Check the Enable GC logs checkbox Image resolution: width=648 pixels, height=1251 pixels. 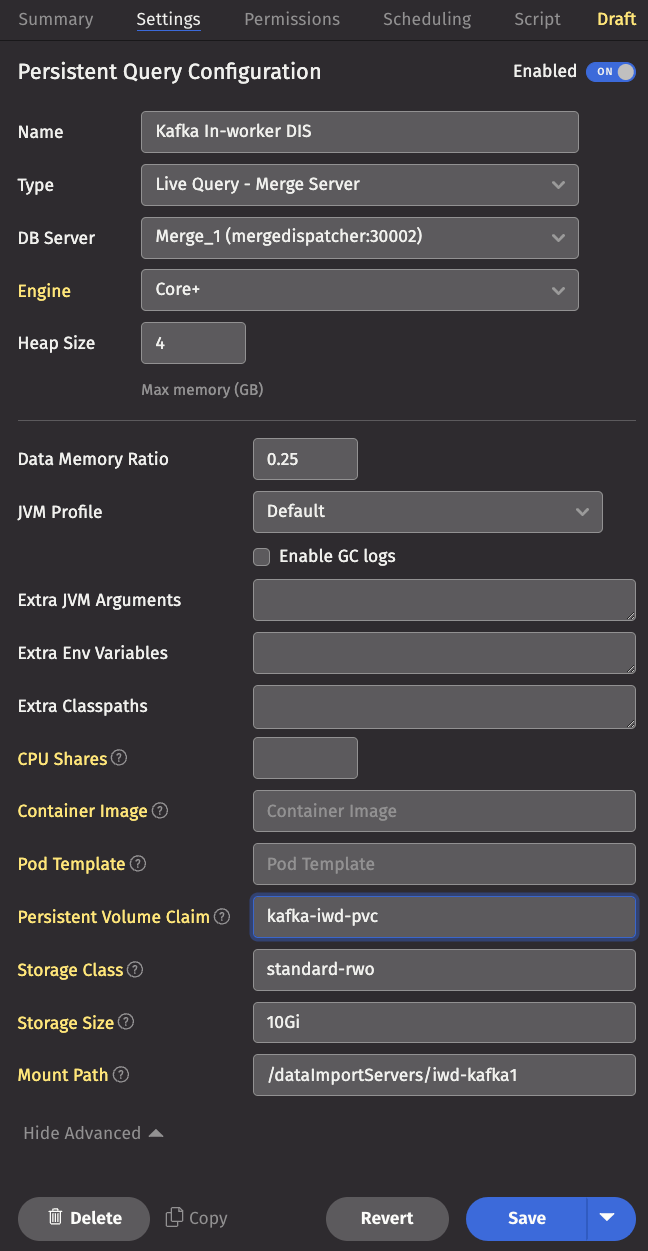(262, 557)
